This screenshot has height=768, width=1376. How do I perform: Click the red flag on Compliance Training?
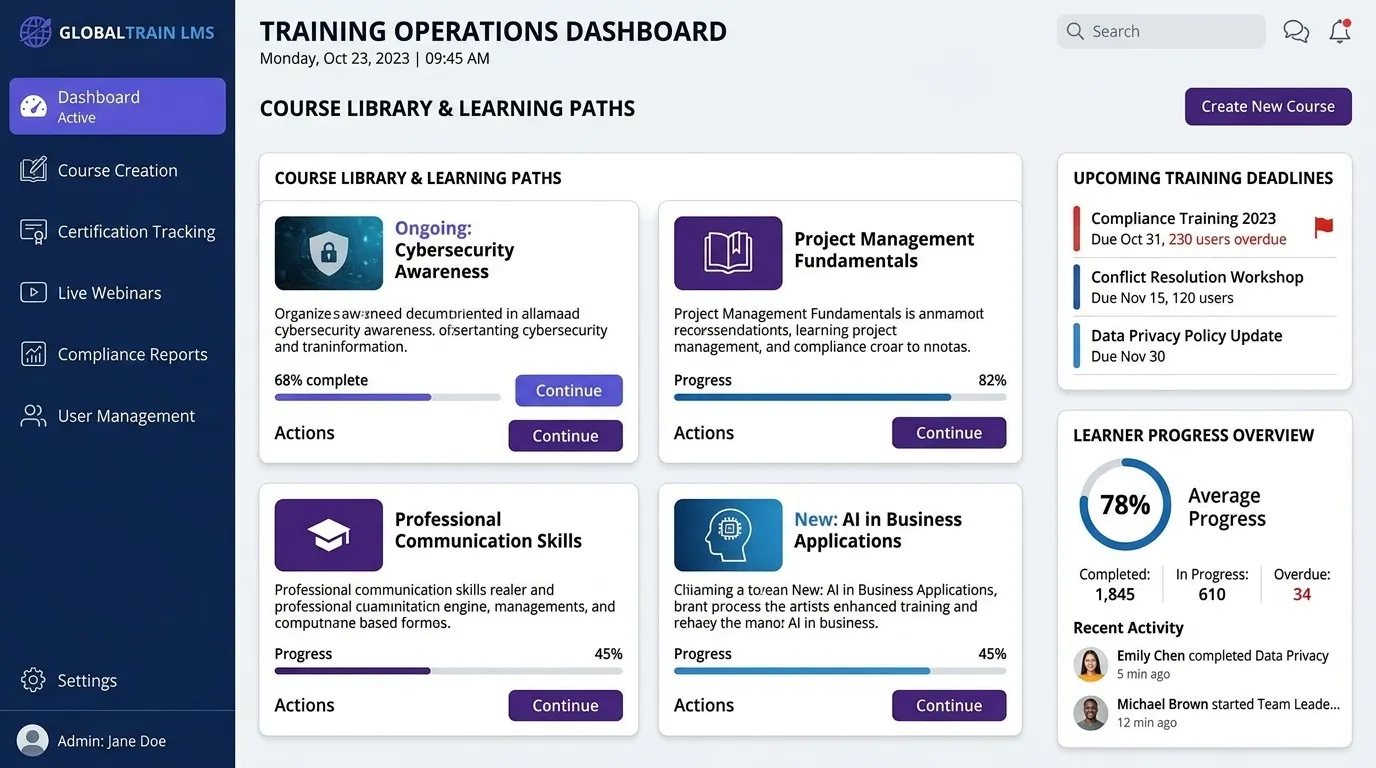[1323, 228]
